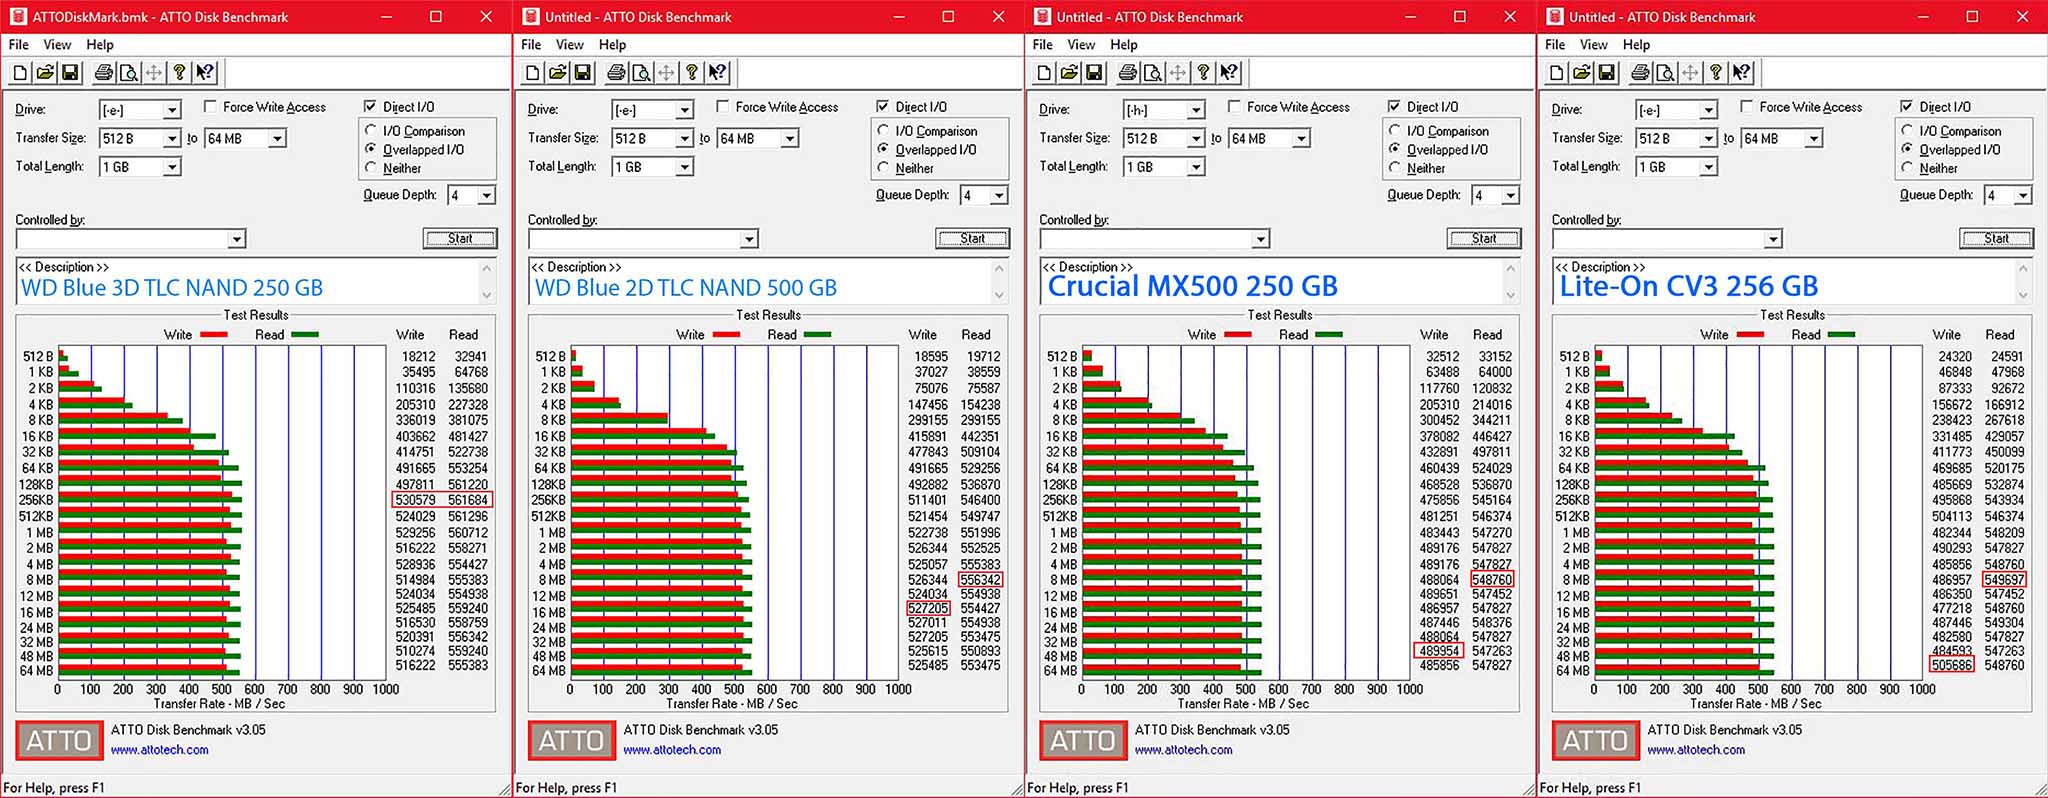Click Print Preview icon in WD Blue 3D window
Viewport: 2048px width, 798px height.
(129, 72)
